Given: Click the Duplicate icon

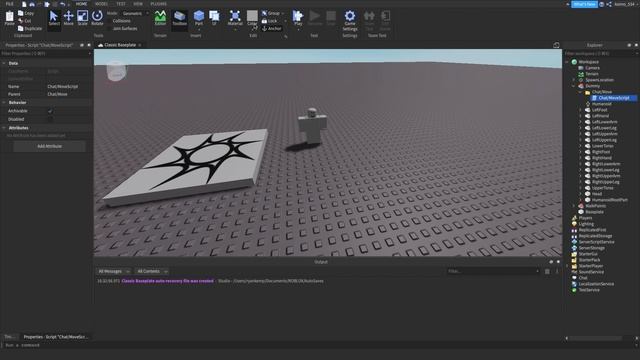Looking at the screenshot, I should click(x=21, y=28).
